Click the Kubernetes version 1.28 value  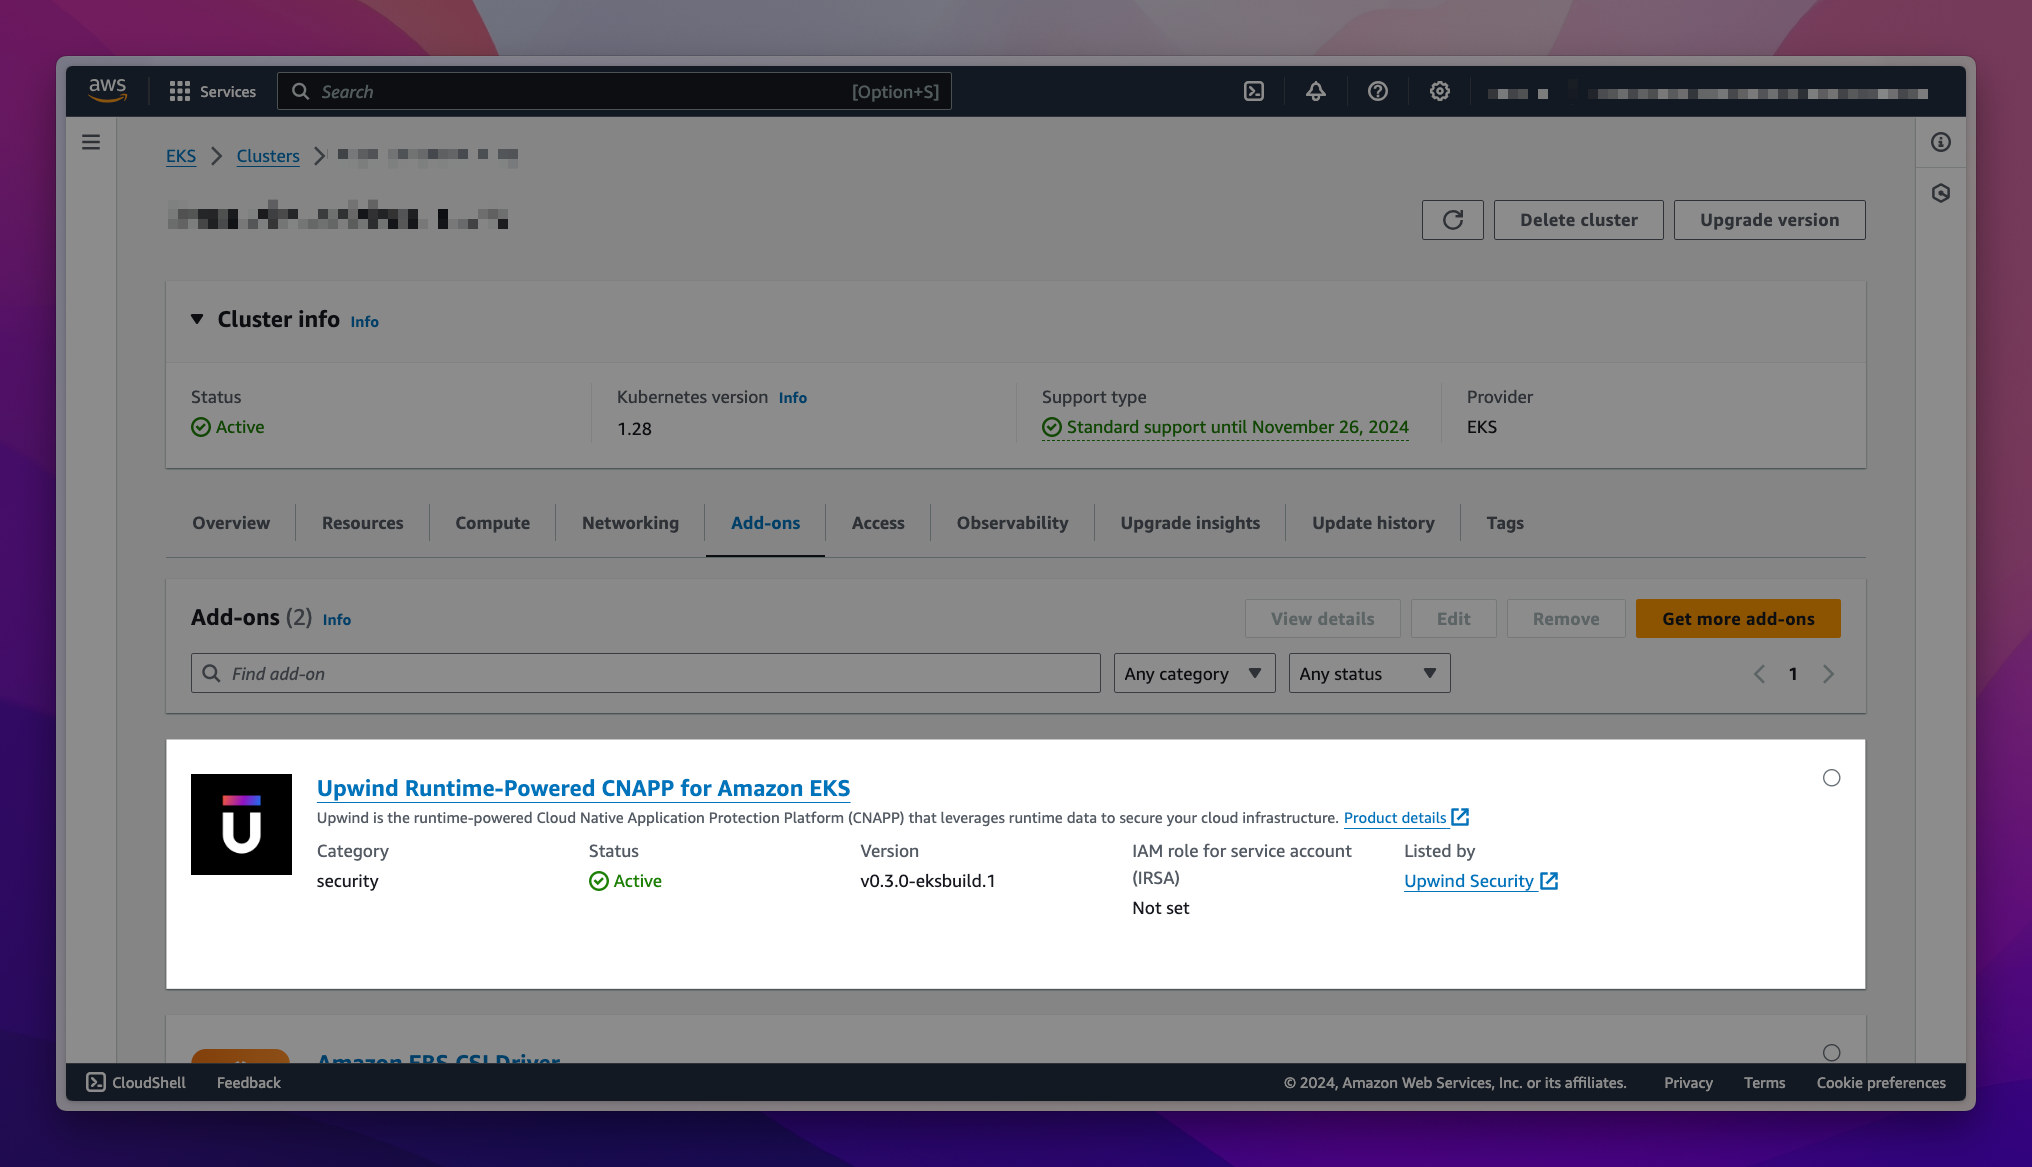pos(634,429)
